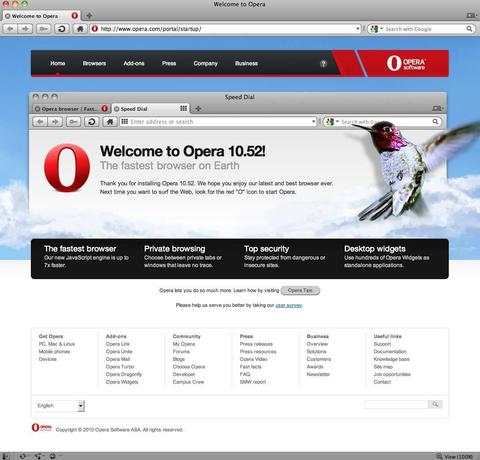The width and height of the screenshot is (480, 460).
Task: Open Opera Link footer link
Action: (118, 344)
